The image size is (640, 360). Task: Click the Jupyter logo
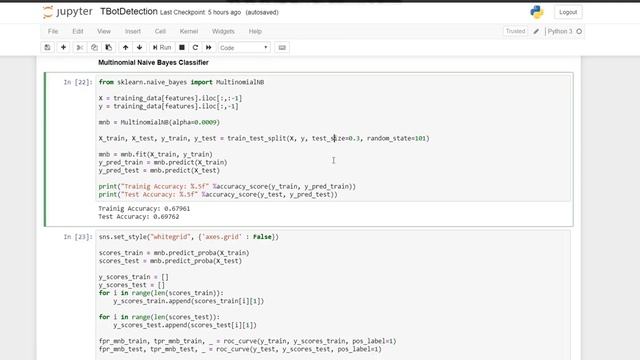[68, 12]
